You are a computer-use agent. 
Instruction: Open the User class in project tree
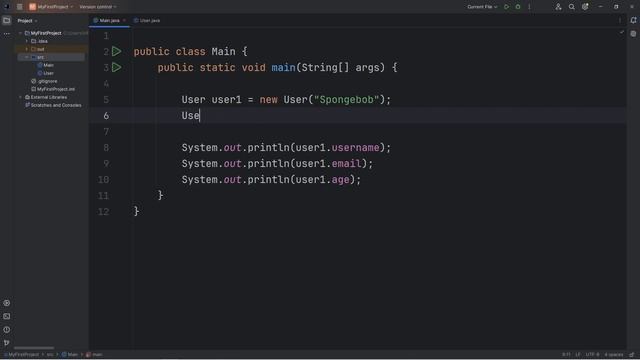point(46,73)
